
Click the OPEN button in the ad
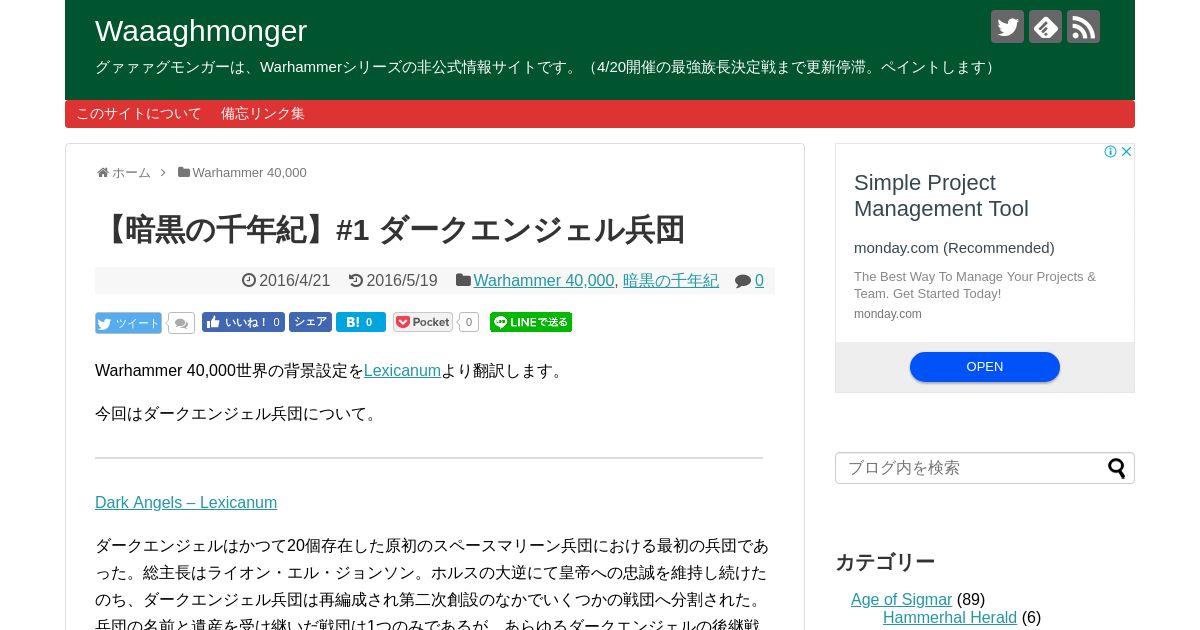985,367
